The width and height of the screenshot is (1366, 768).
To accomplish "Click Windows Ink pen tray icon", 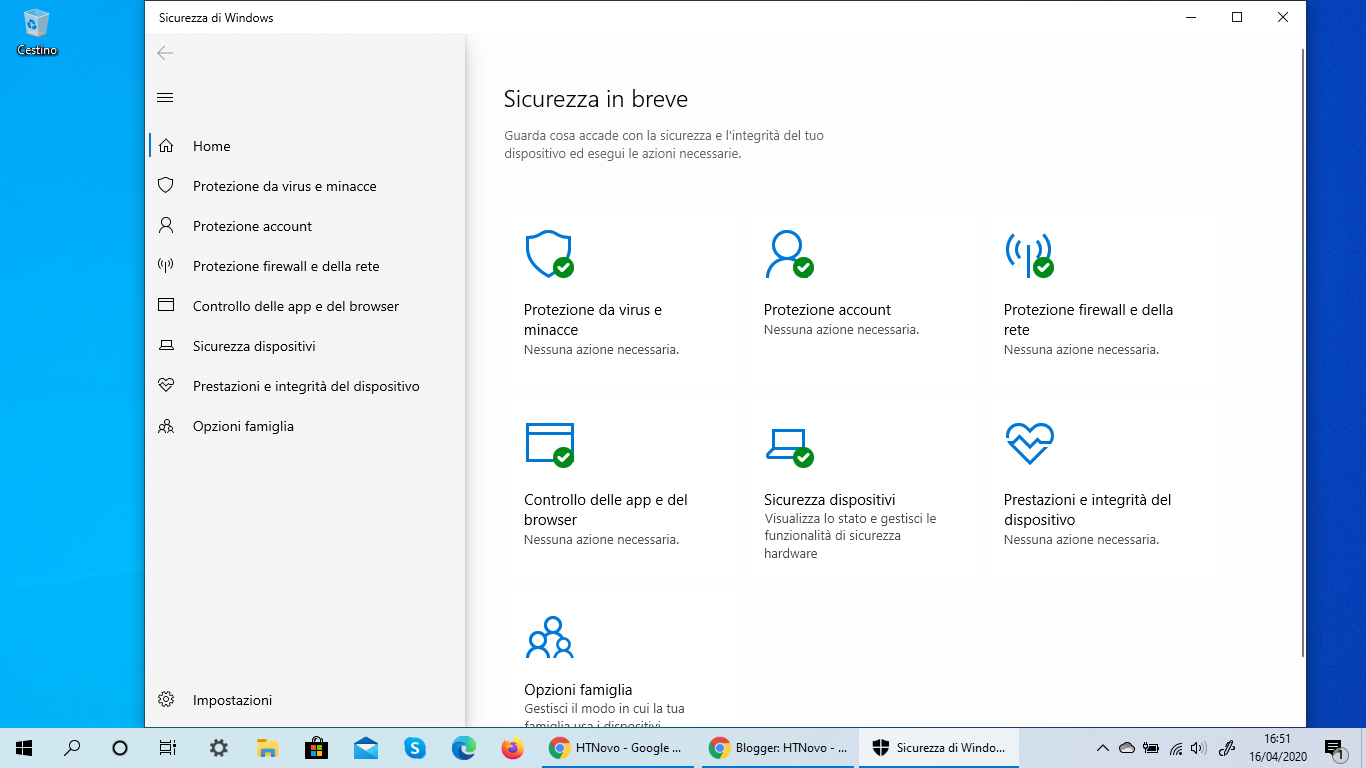I will click(x=1227, y=748).
